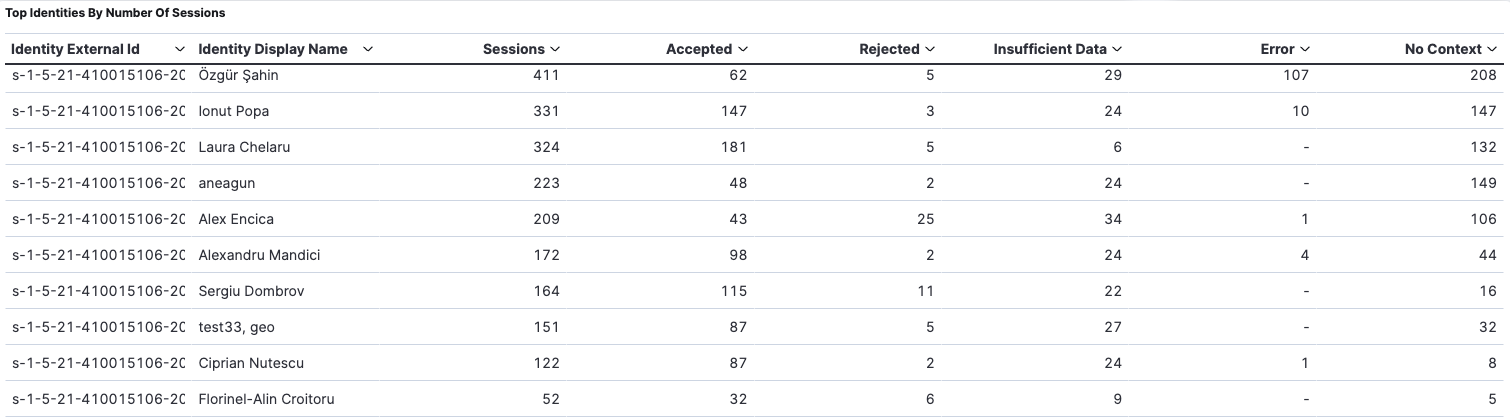Click the Florinel-Alin Croitoru row name
The width and height of the screenshot is (1510, 417).
266,399
